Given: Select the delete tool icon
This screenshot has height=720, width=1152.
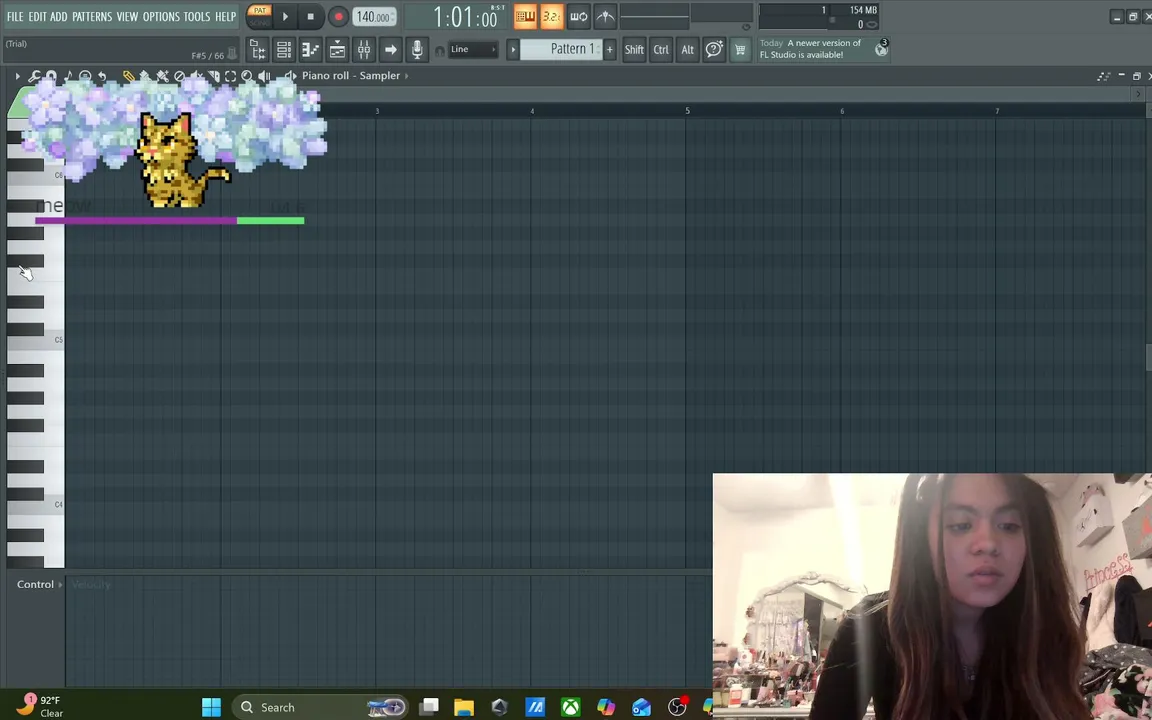Looking at the screenshot, I should 179,76.
